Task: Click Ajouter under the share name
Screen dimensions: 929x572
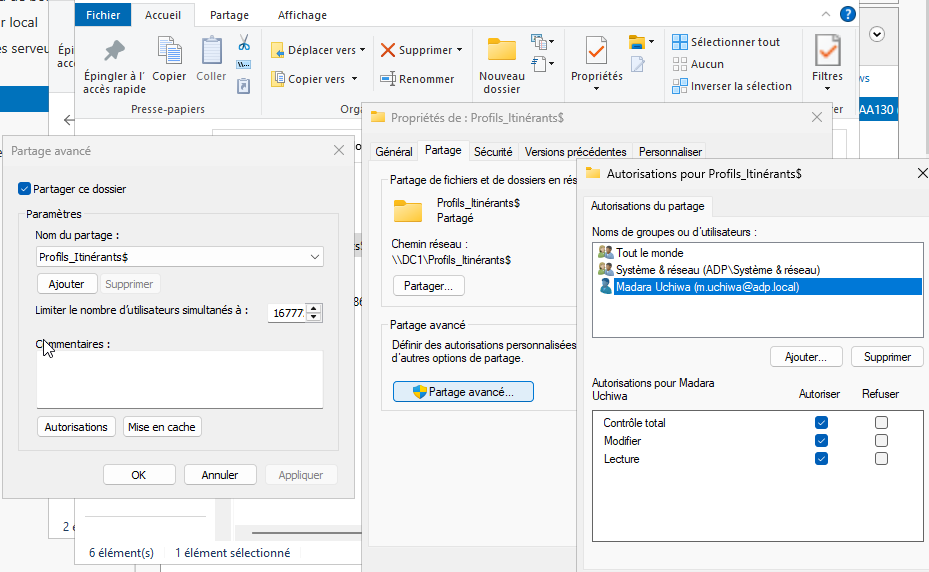Action: tap(66, 284)
